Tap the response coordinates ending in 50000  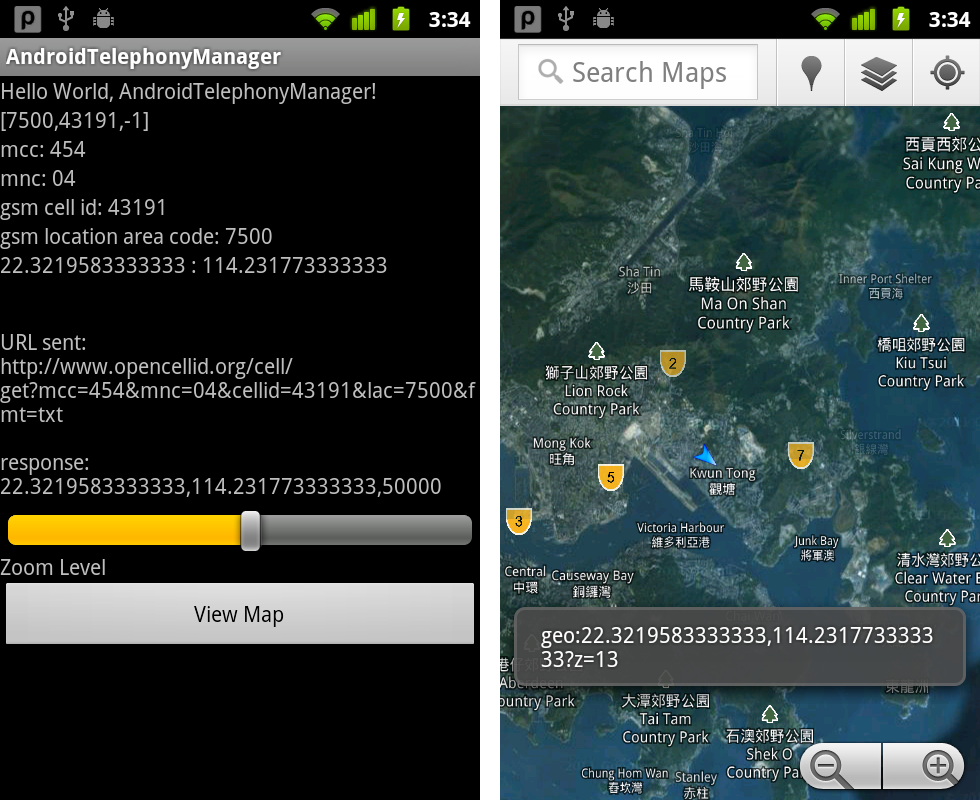[x=221, y=486]
